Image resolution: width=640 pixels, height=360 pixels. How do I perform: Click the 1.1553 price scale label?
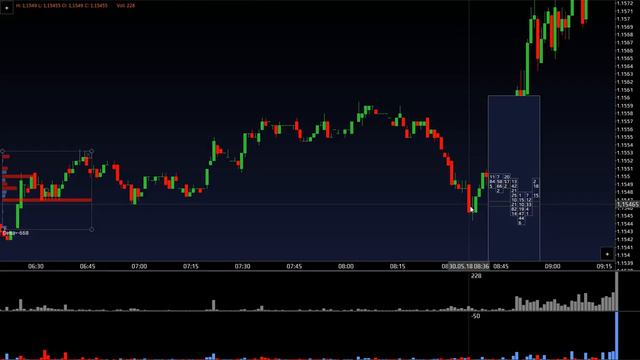[625, 153]
